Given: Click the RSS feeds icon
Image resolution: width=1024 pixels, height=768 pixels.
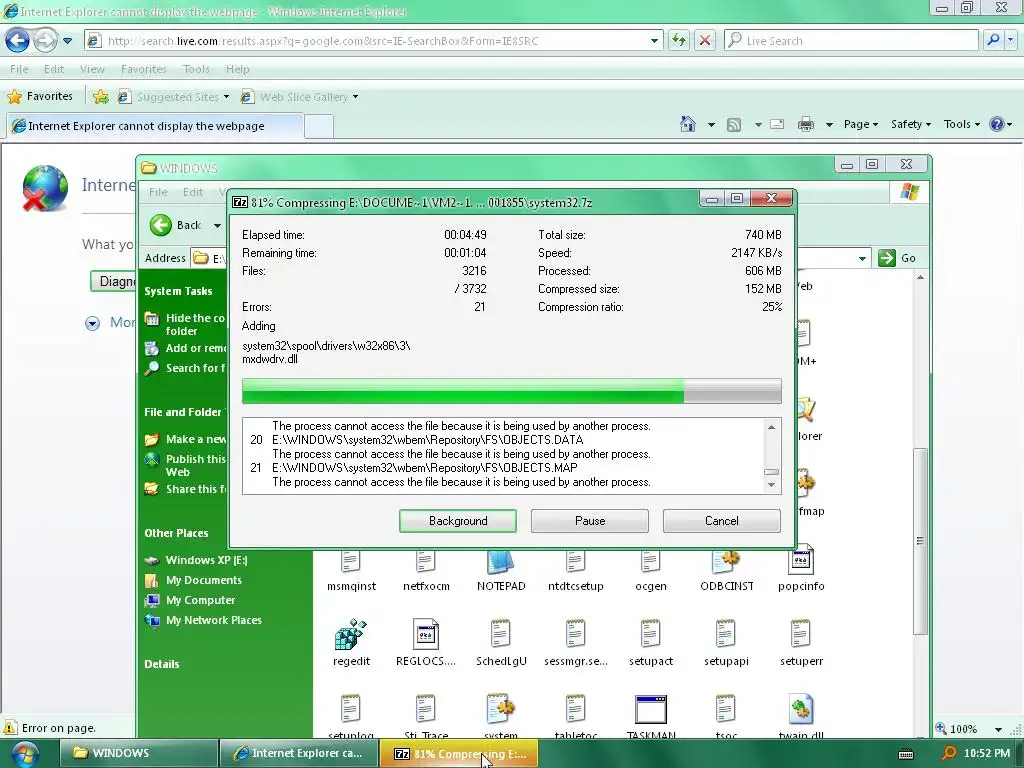Looking at the screenshot, I should tap(734, 124).
